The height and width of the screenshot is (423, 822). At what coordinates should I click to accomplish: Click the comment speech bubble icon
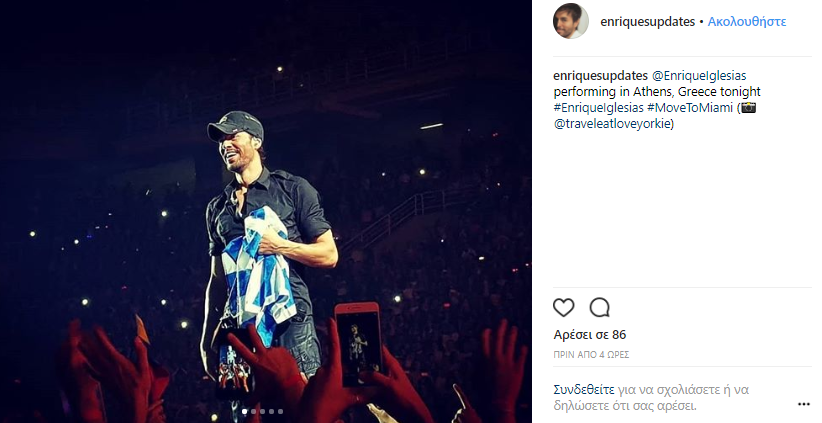600,307
